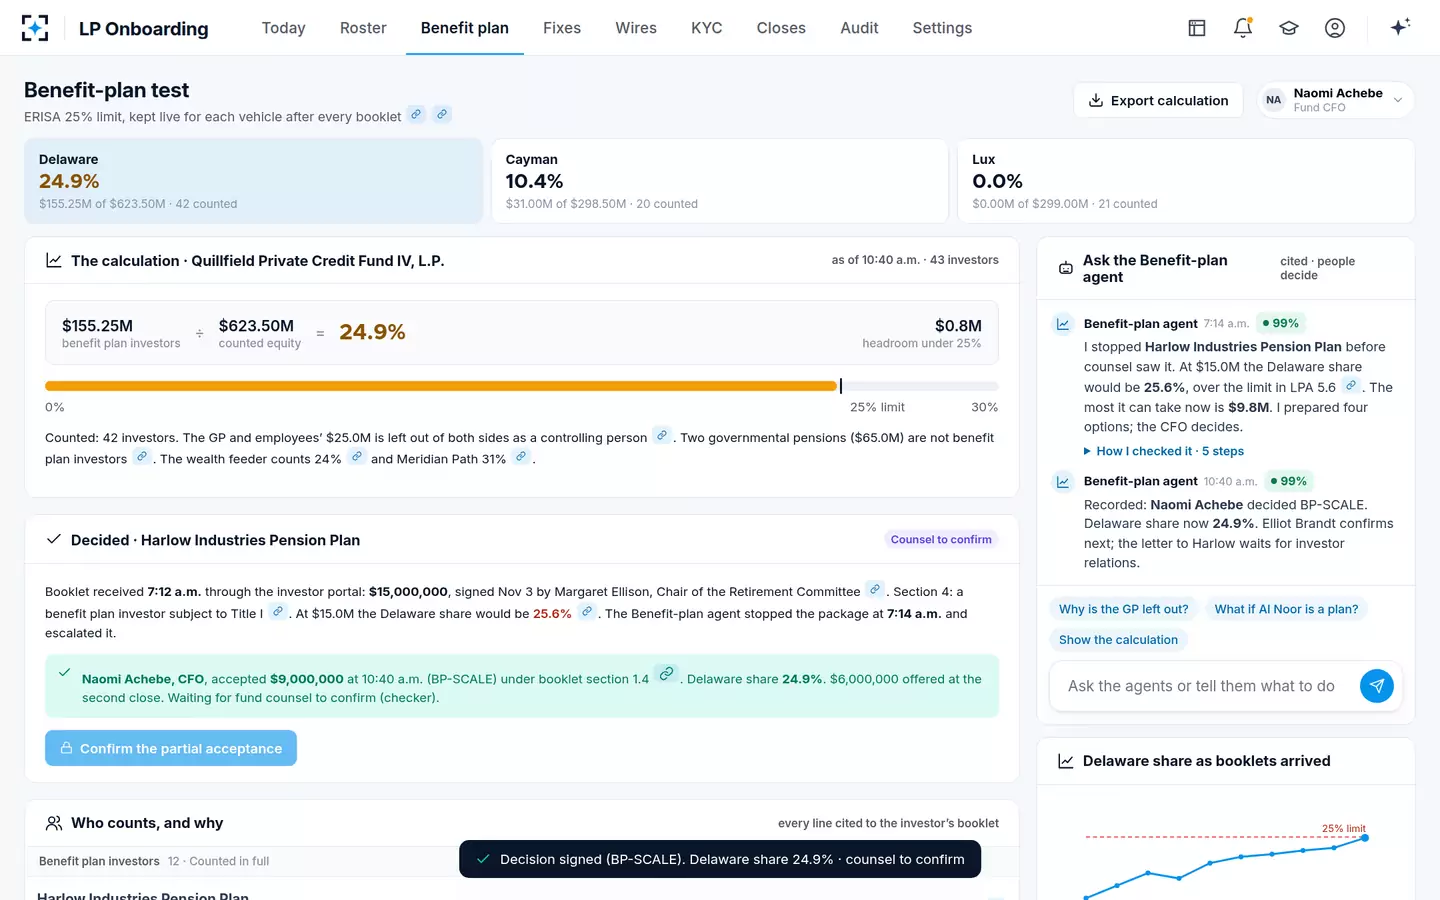The height and width of the screenshot is (900, 1440).
Task: Open the Closes tab
Action: pos(781,28)
